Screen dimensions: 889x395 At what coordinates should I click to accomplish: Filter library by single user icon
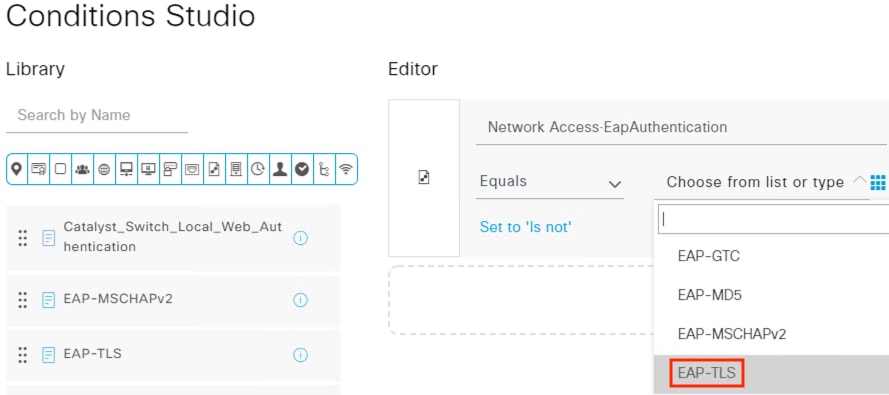[280, 169]
